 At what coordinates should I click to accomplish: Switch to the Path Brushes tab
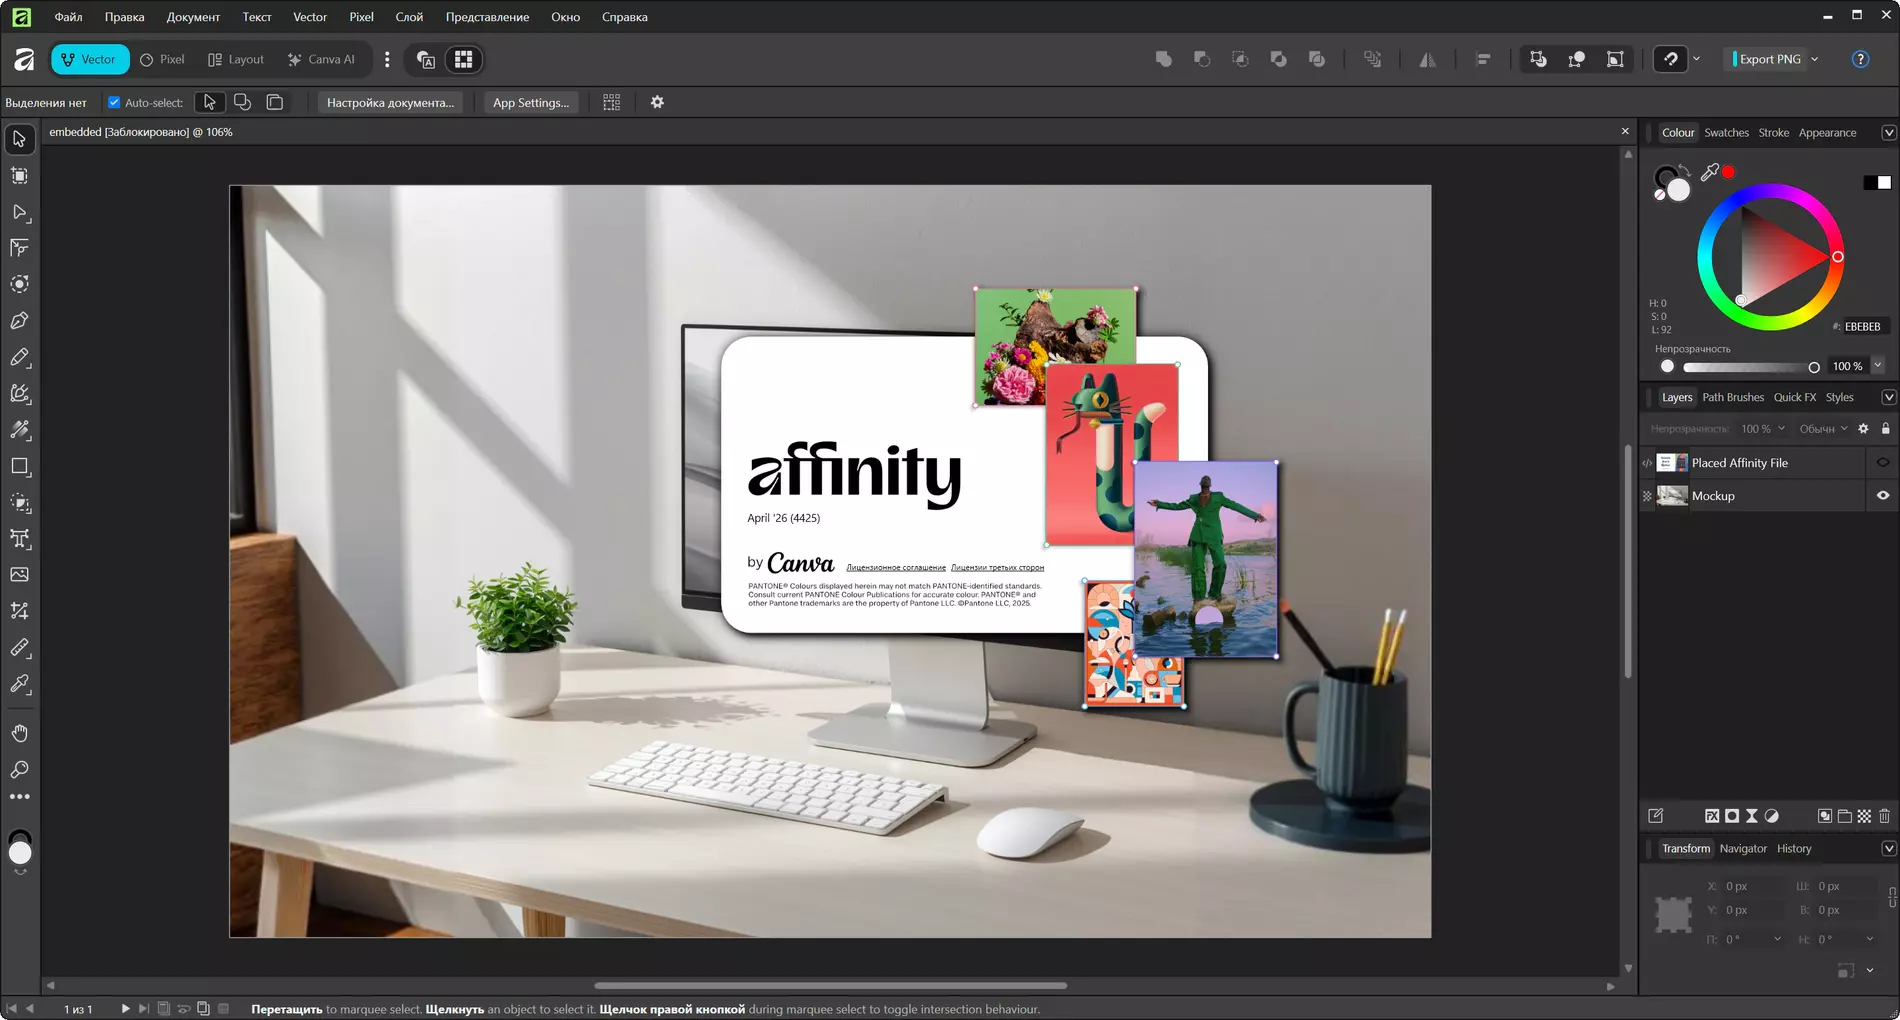pos(1733,397)
